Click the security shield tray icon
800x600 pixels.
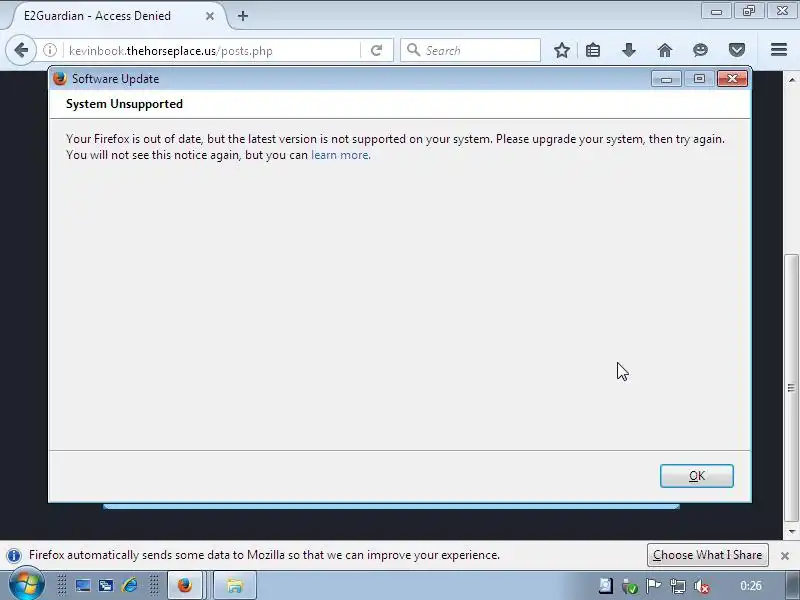coord(630,586)
